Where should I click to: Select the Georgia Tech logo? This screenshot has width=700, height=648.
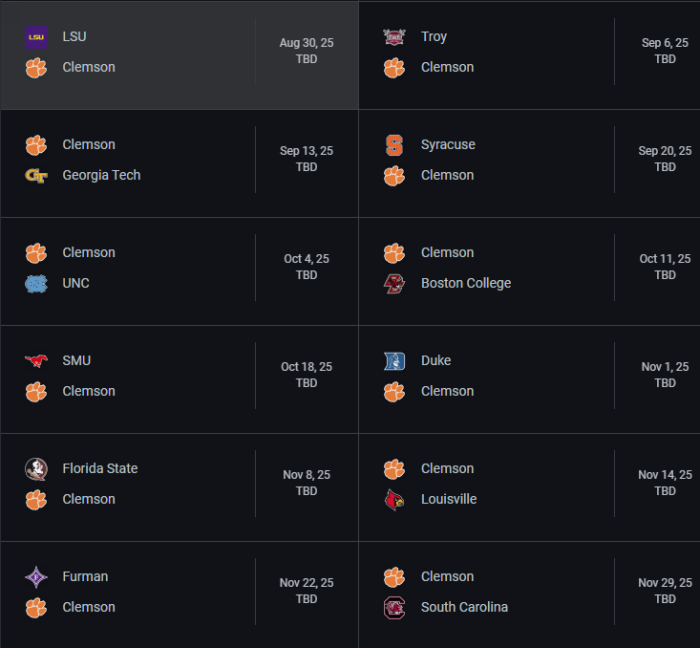pos(36,176)
